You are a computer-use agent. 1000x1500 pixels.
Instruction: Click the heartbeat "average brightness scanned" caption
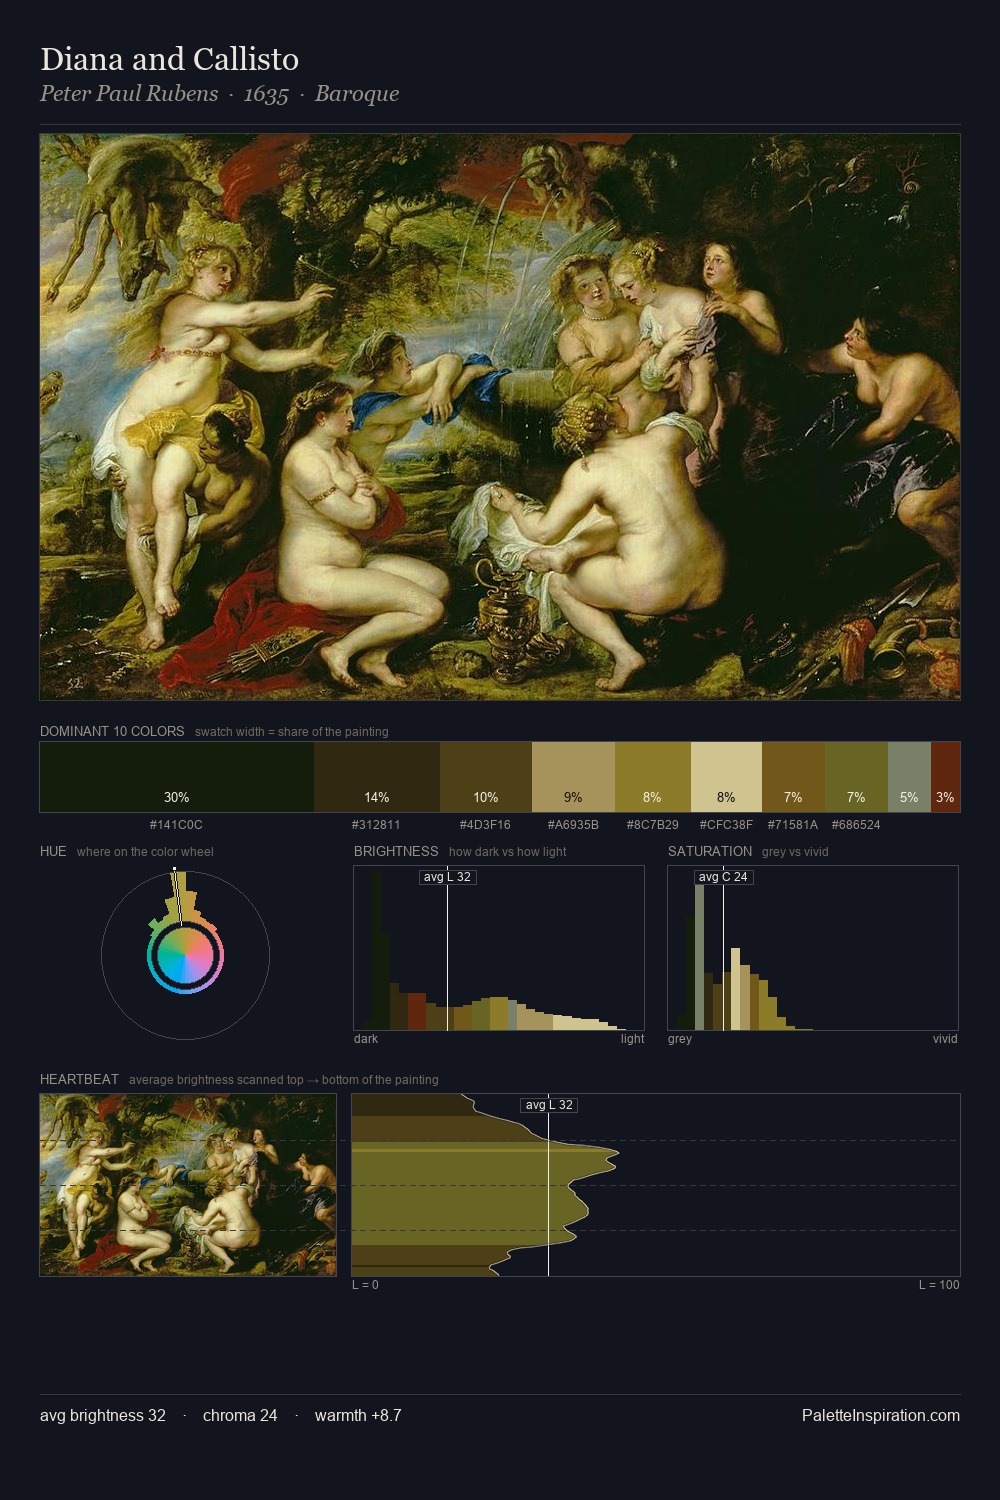(284, 1080)
